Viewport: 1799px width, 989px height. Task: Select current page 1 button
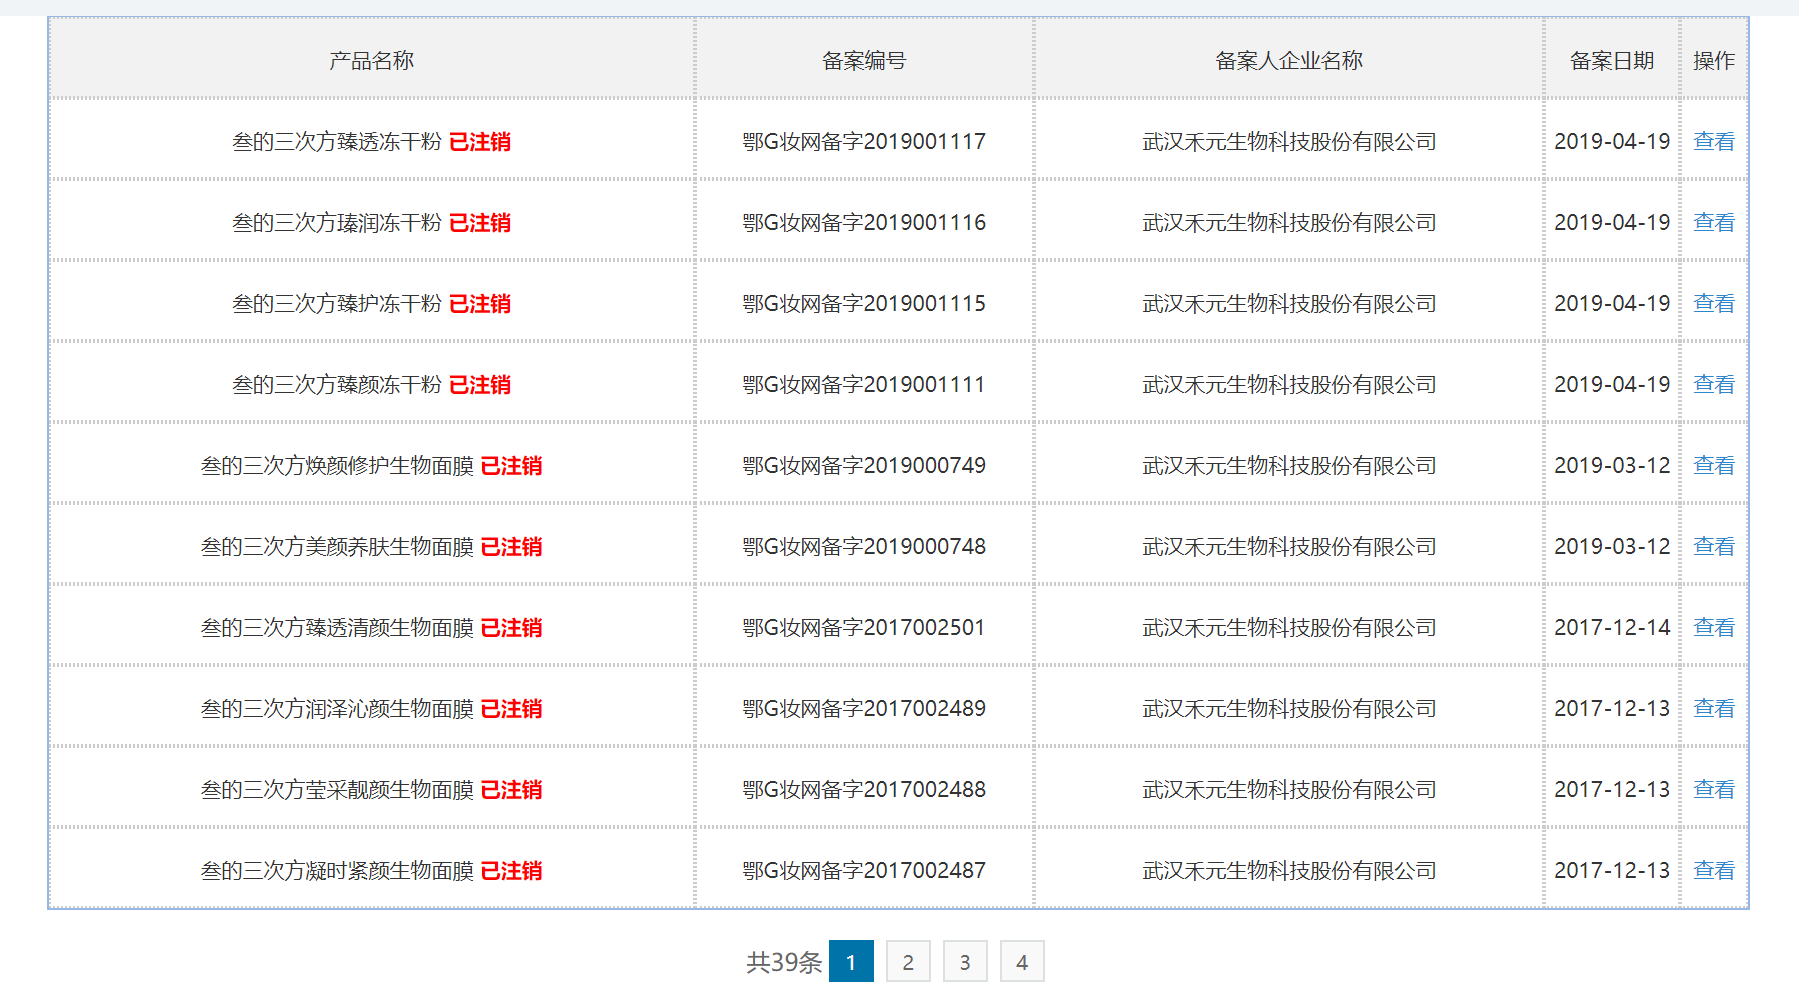(x=851, y=961)
